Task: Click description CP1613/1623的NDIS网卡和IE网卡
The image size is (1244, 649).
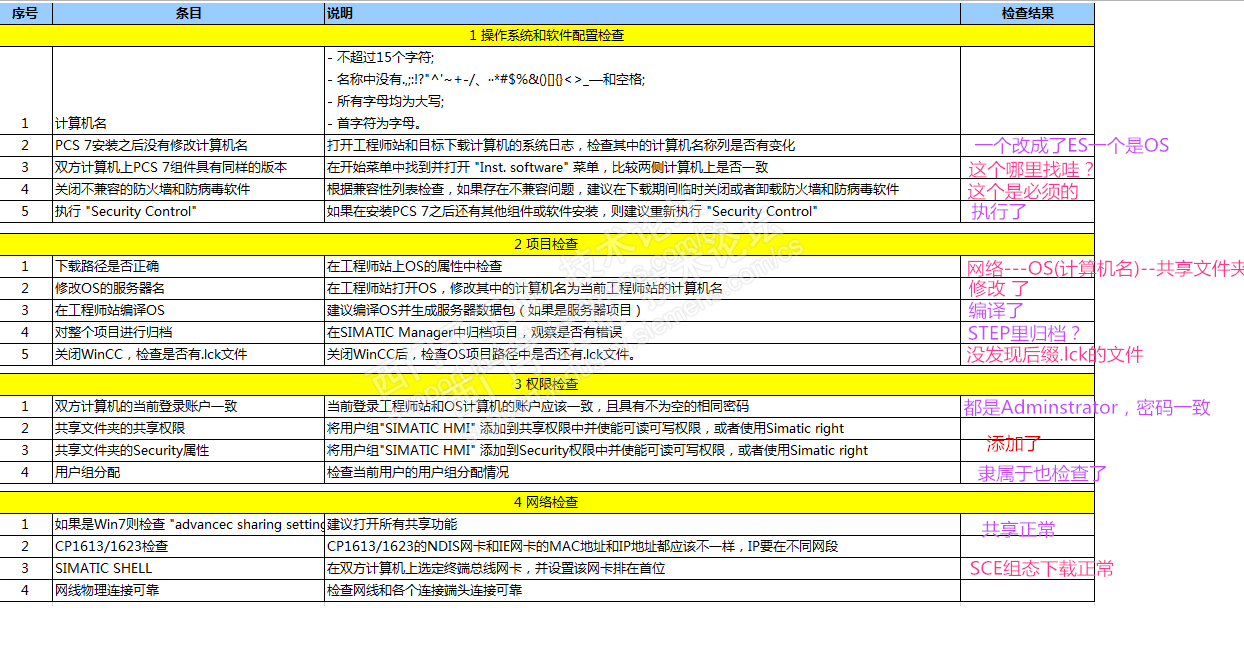Action: [582, 546]
